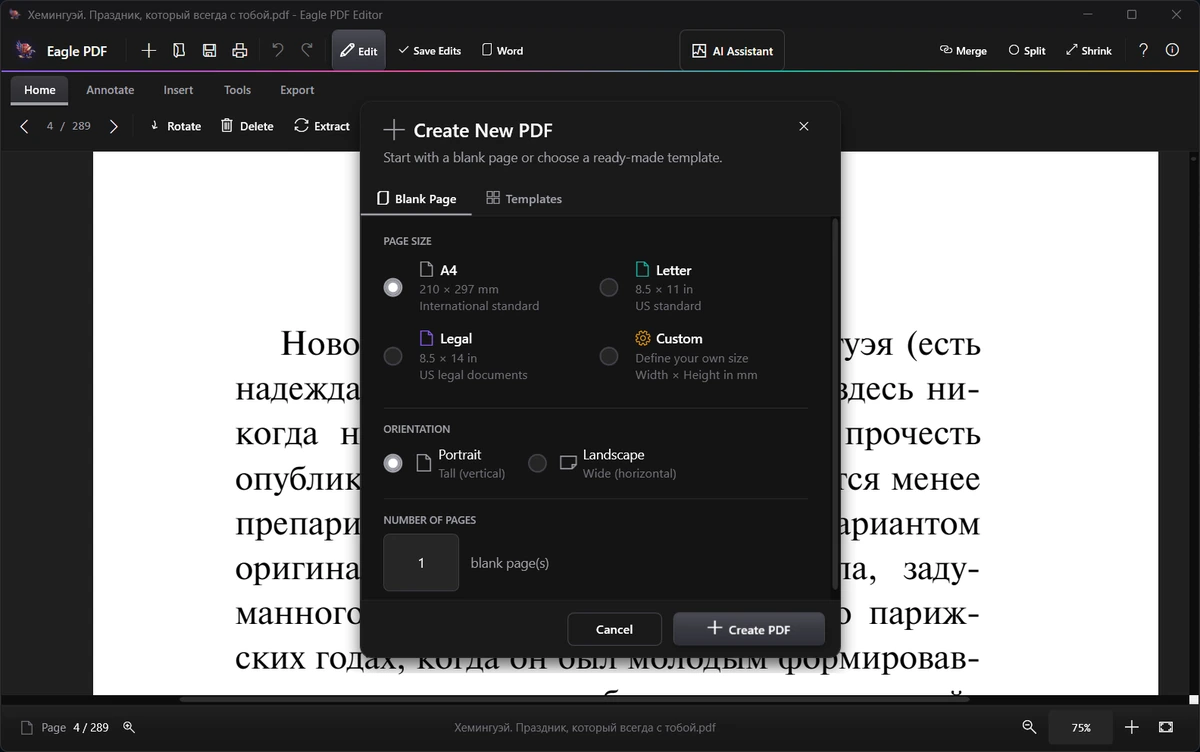Open a file with the open document icon
Screen dimensions: 1200x752
[x=179, y=51]
